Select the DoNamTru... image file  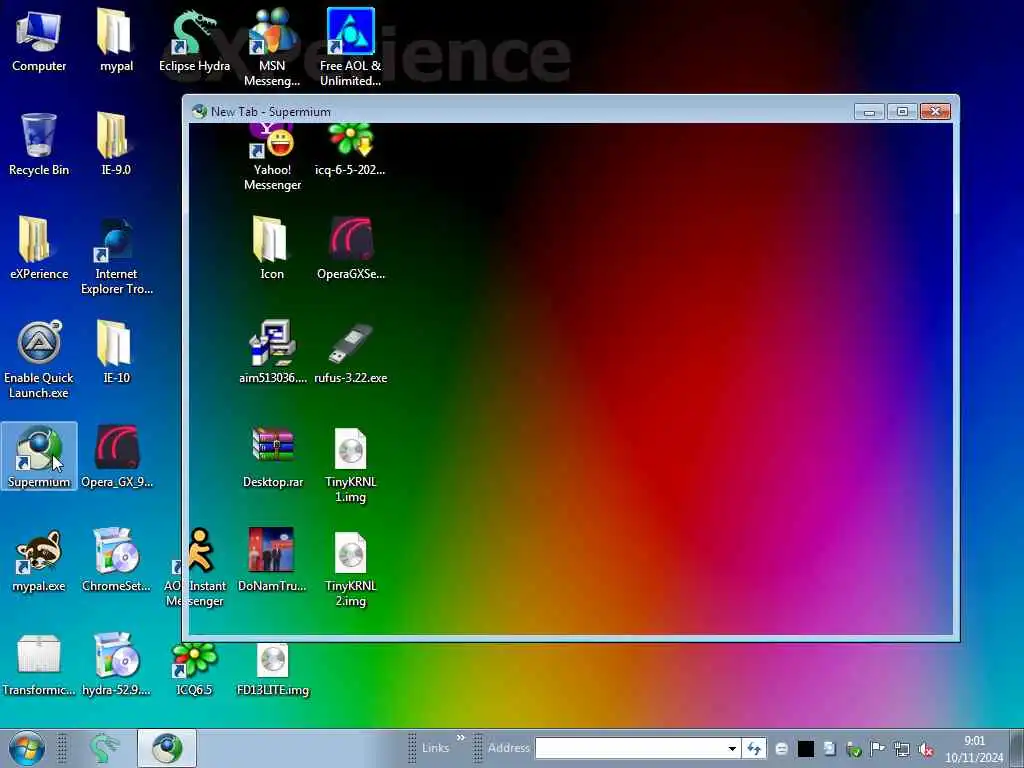272,560
